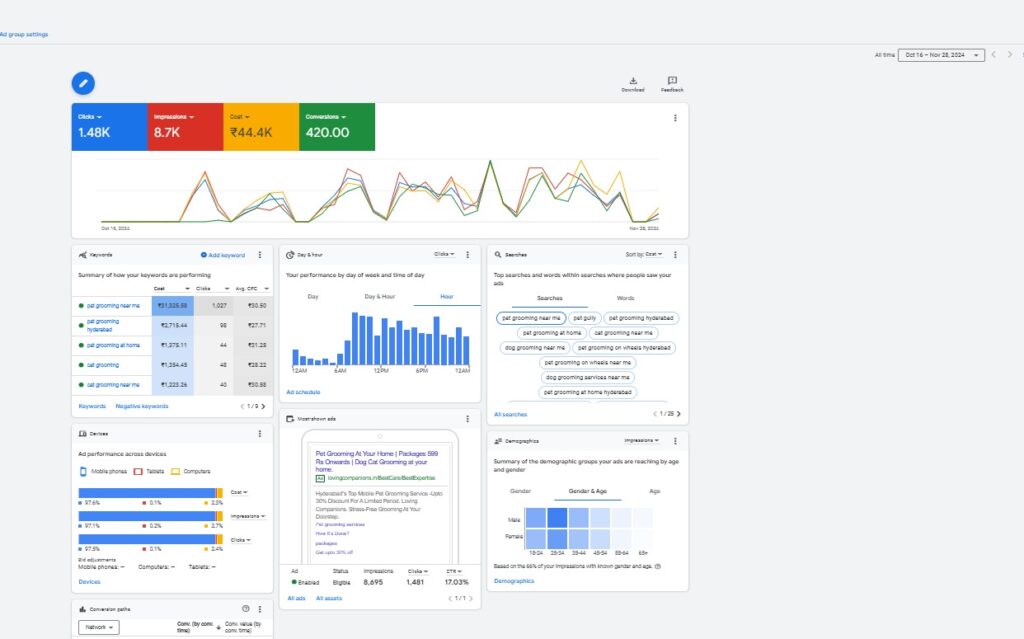
Task: Switch to the Words tab in Searches
Action: point(625,298)
